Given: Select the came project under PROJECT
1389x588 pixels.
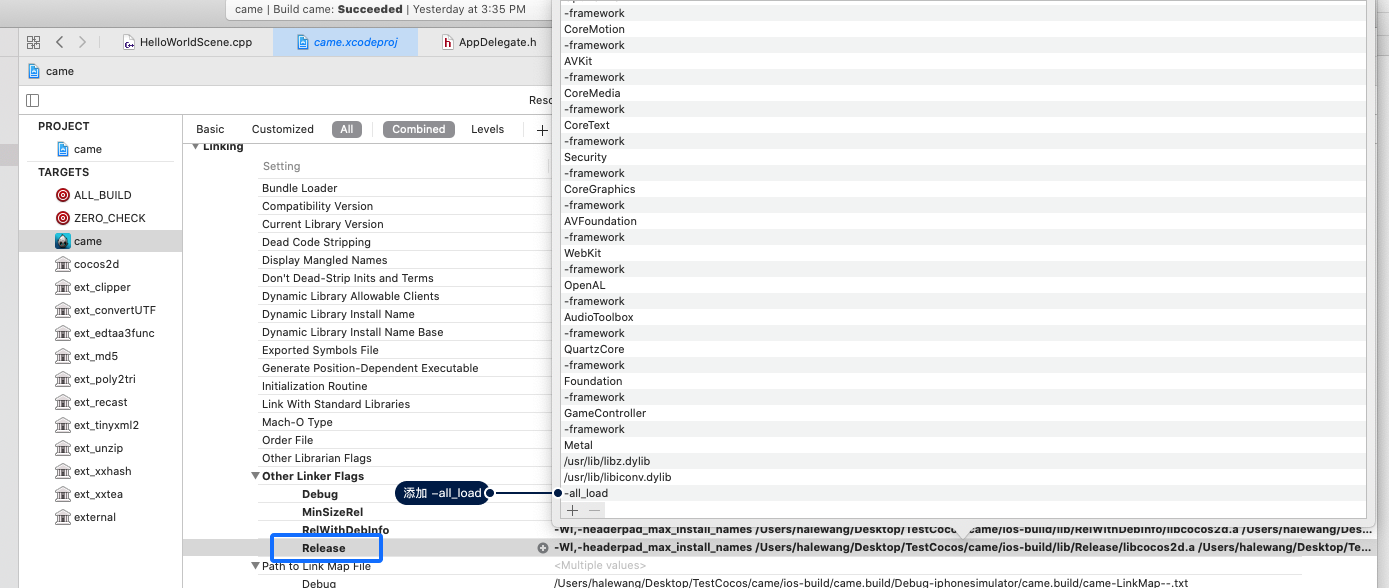Looking at the screenshot, I should coord(87,149).
